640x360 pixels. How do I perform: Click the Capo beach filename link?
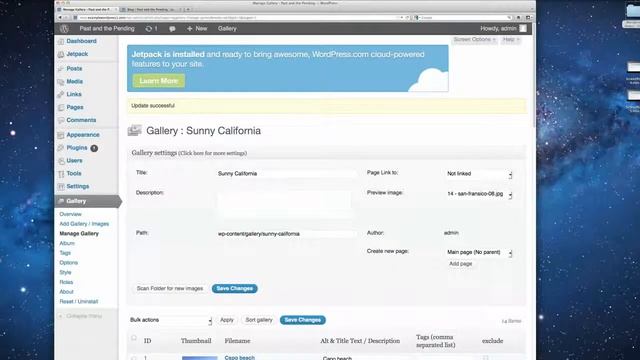pos(240,358)
